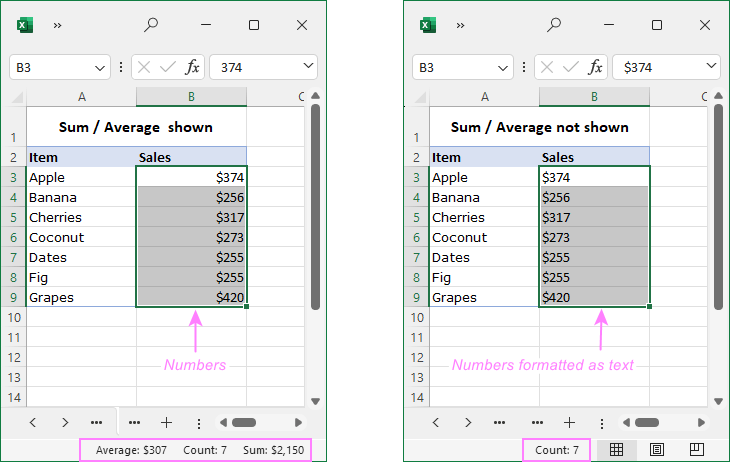This screenshot has height=462, width=730.
Task: Click the Insert Function fx icon in right window
Action: coord(595,67)
